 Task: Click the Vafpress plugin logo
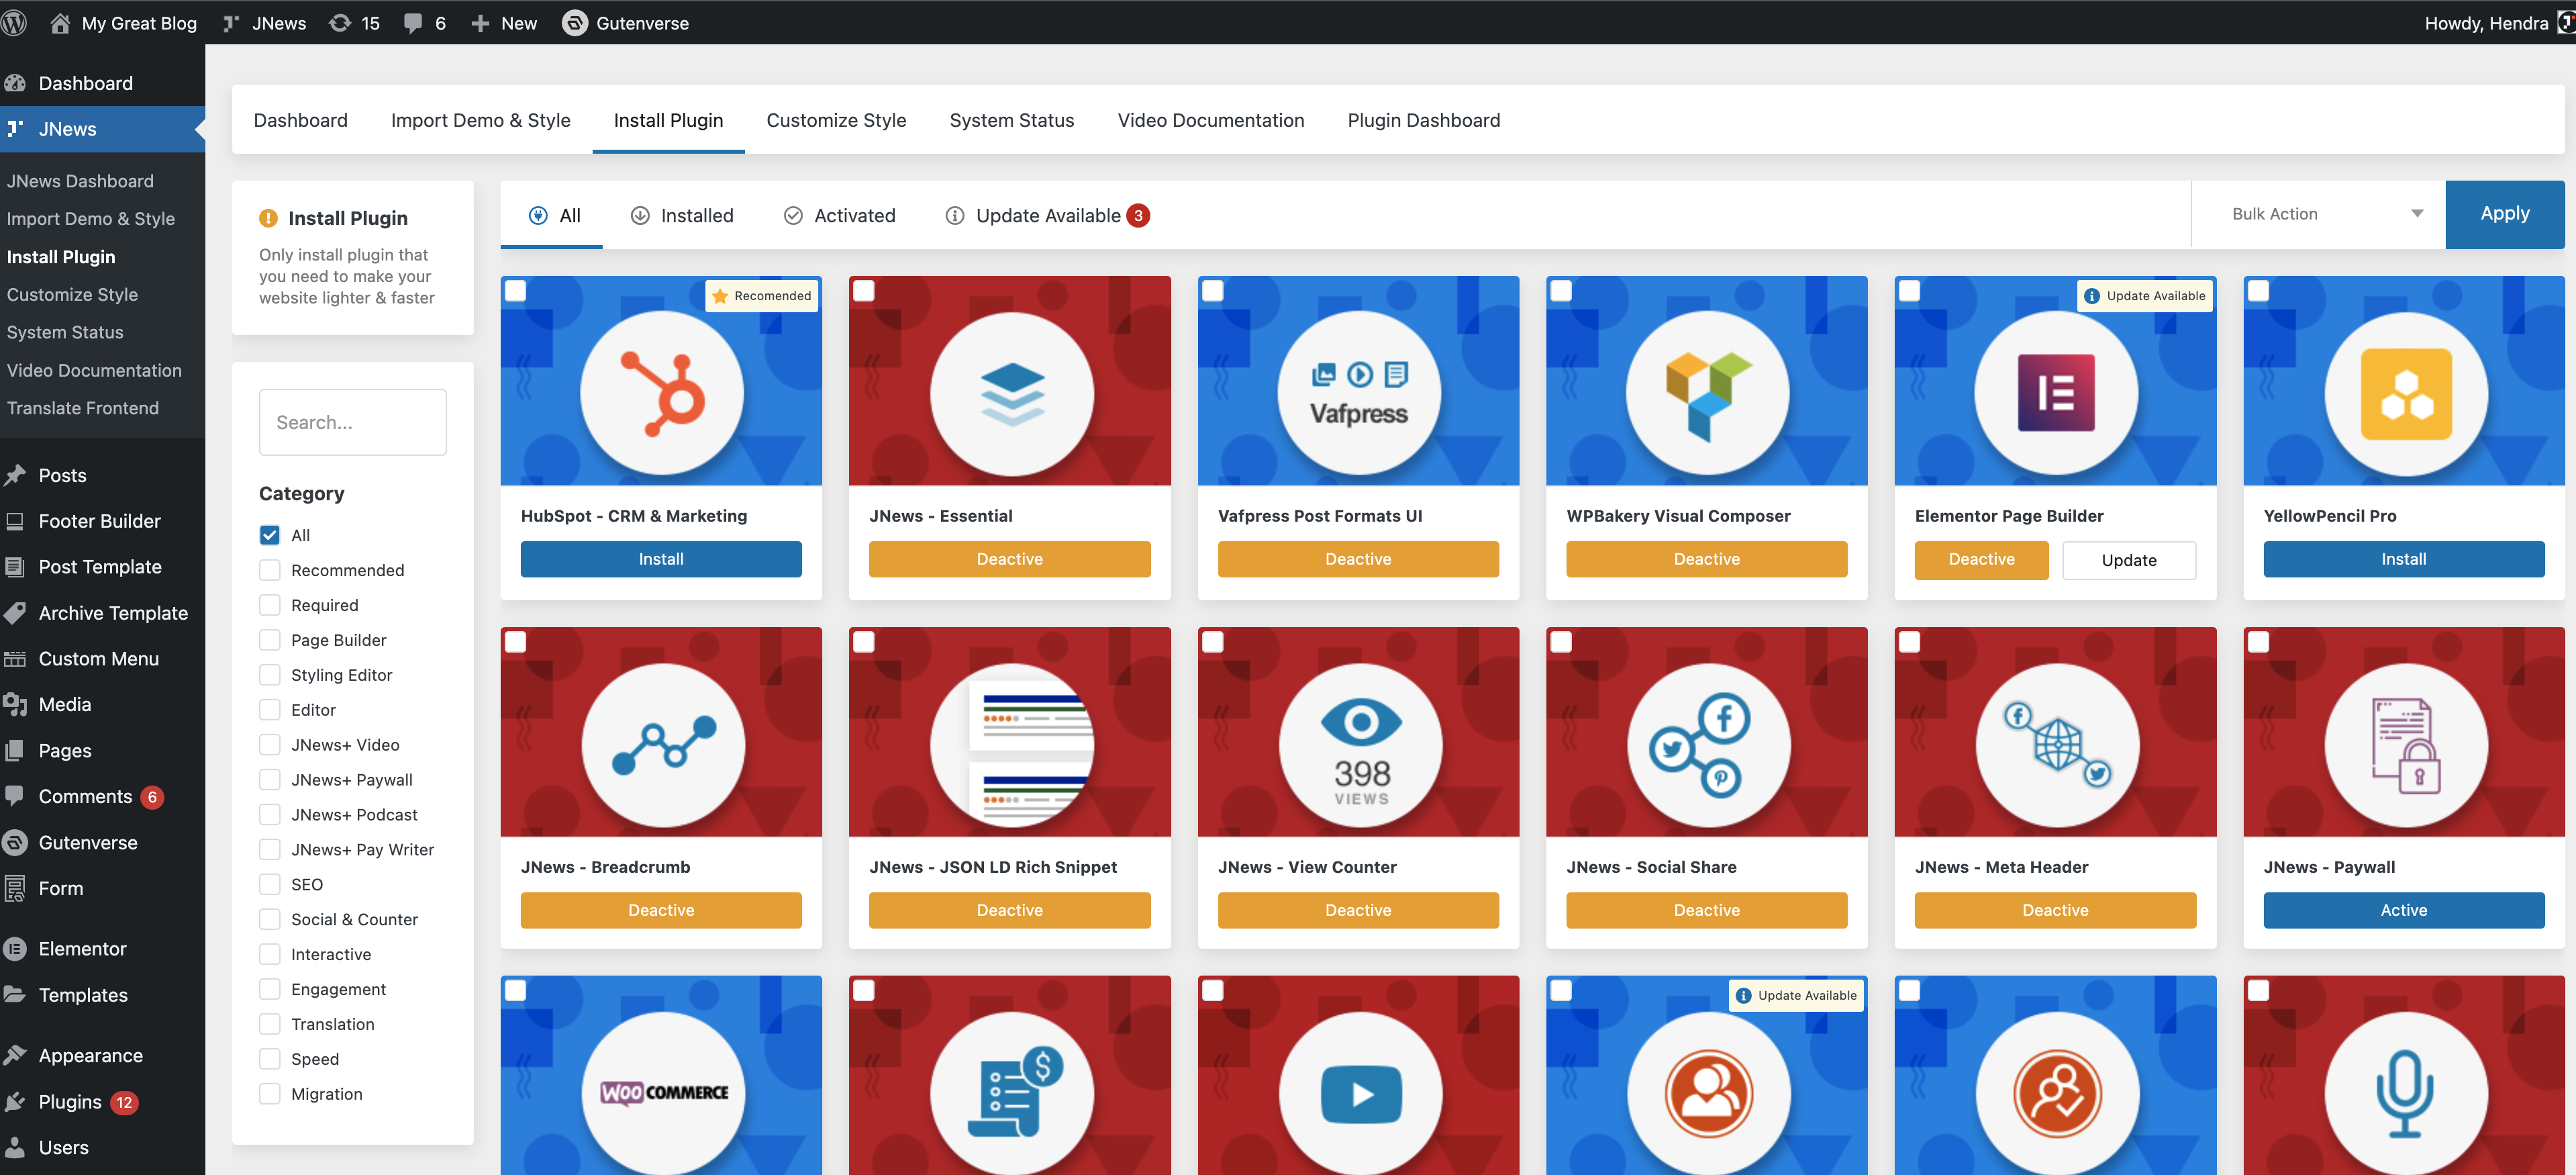[x=1359, y=393]
